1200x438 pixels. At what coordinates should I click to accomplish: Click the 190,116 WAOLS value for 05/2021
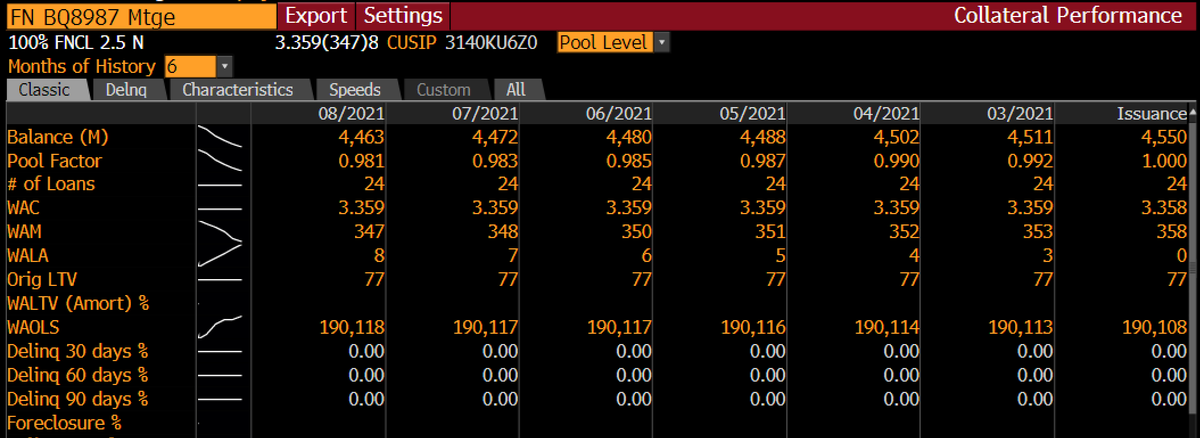pos(753,327)
